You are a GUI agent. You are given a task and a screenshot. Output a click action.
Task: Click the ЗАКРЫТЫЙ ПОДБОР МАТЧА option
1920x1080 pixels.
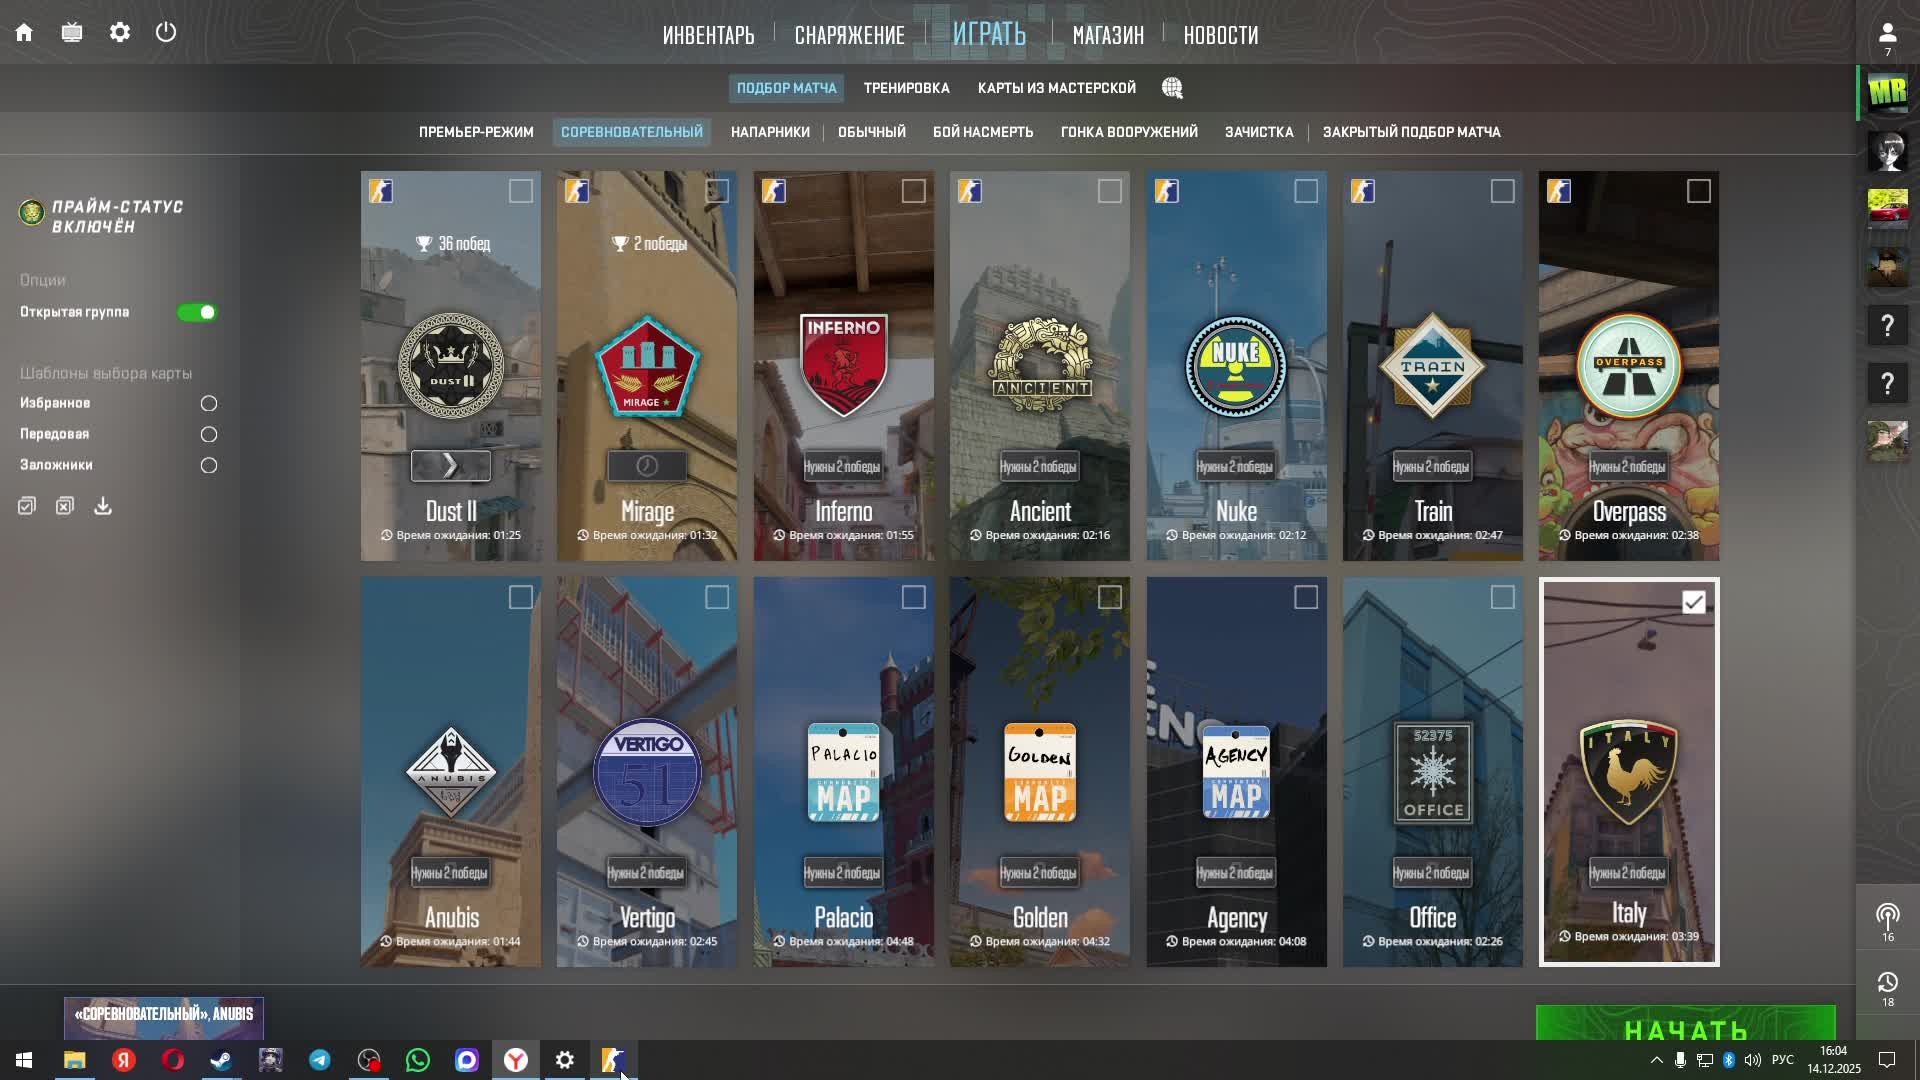[1411, 132]
